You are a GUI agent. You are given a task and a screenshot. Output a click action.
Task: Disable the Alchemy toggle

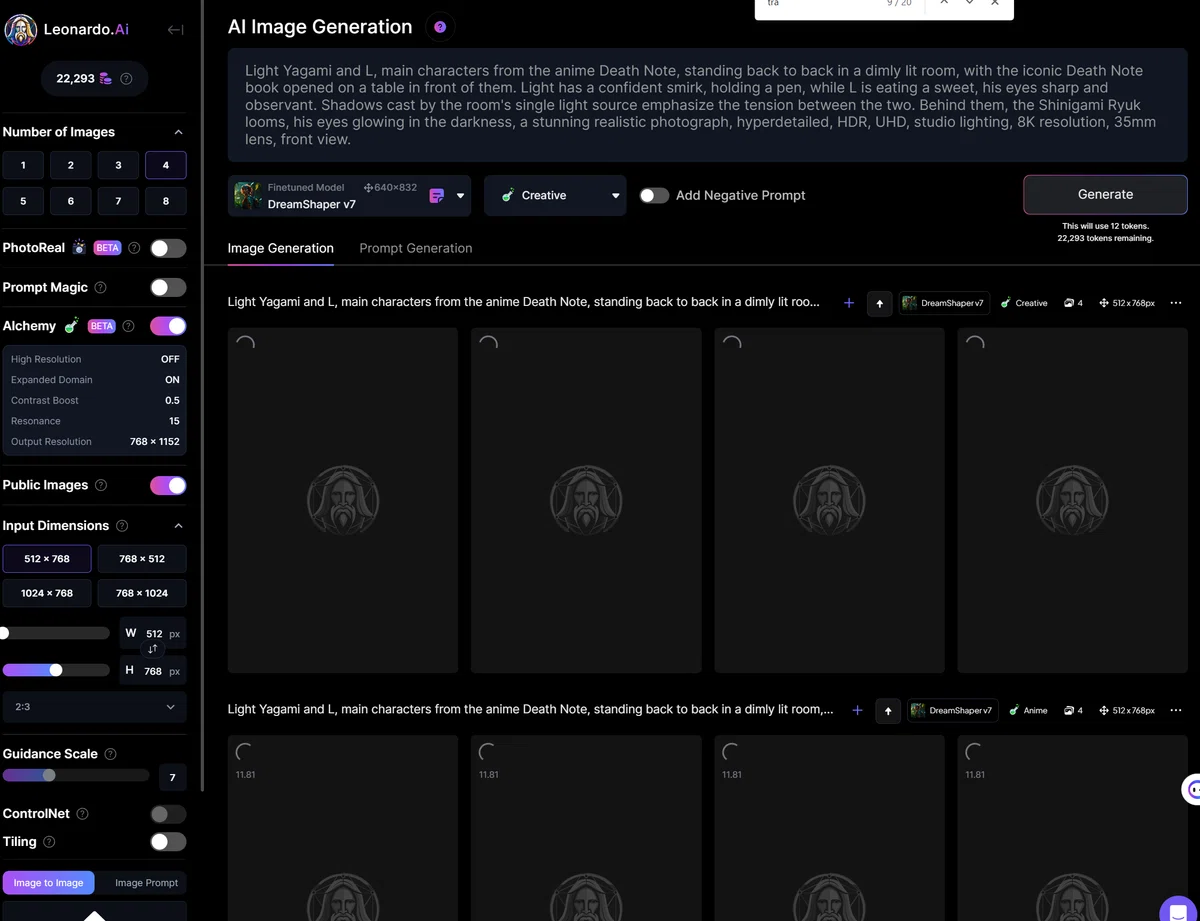168,326
